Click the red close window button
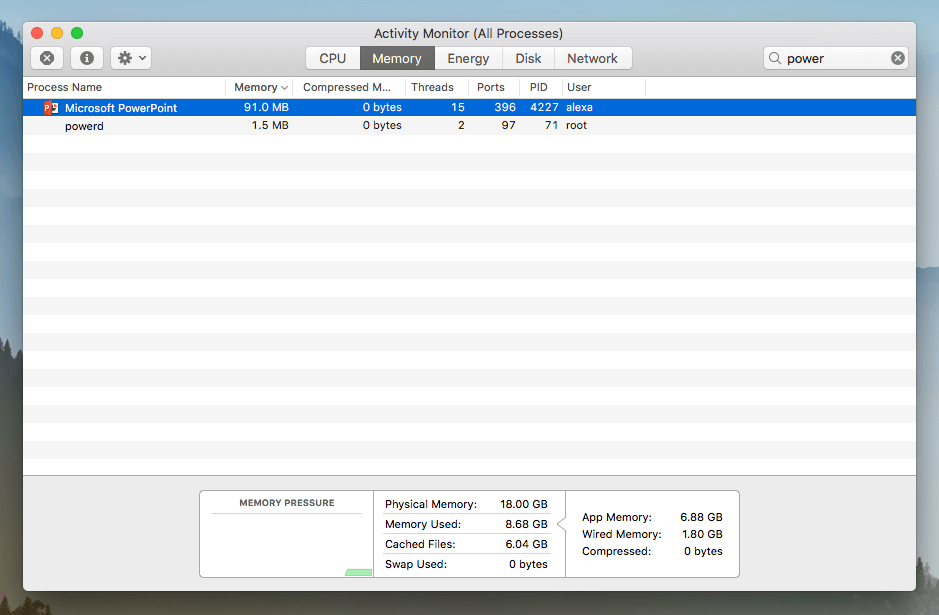Image resolution: width=939 pixels, height=615 pixels. (37, 33)
